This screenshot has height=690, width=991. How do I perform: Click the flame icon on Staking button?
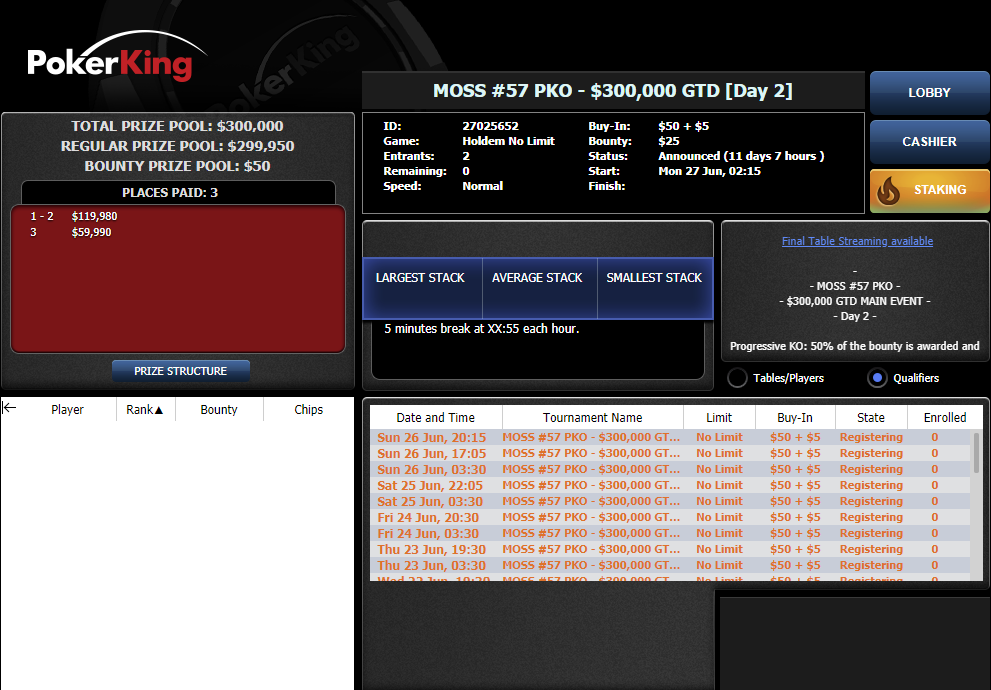[889, 190]
